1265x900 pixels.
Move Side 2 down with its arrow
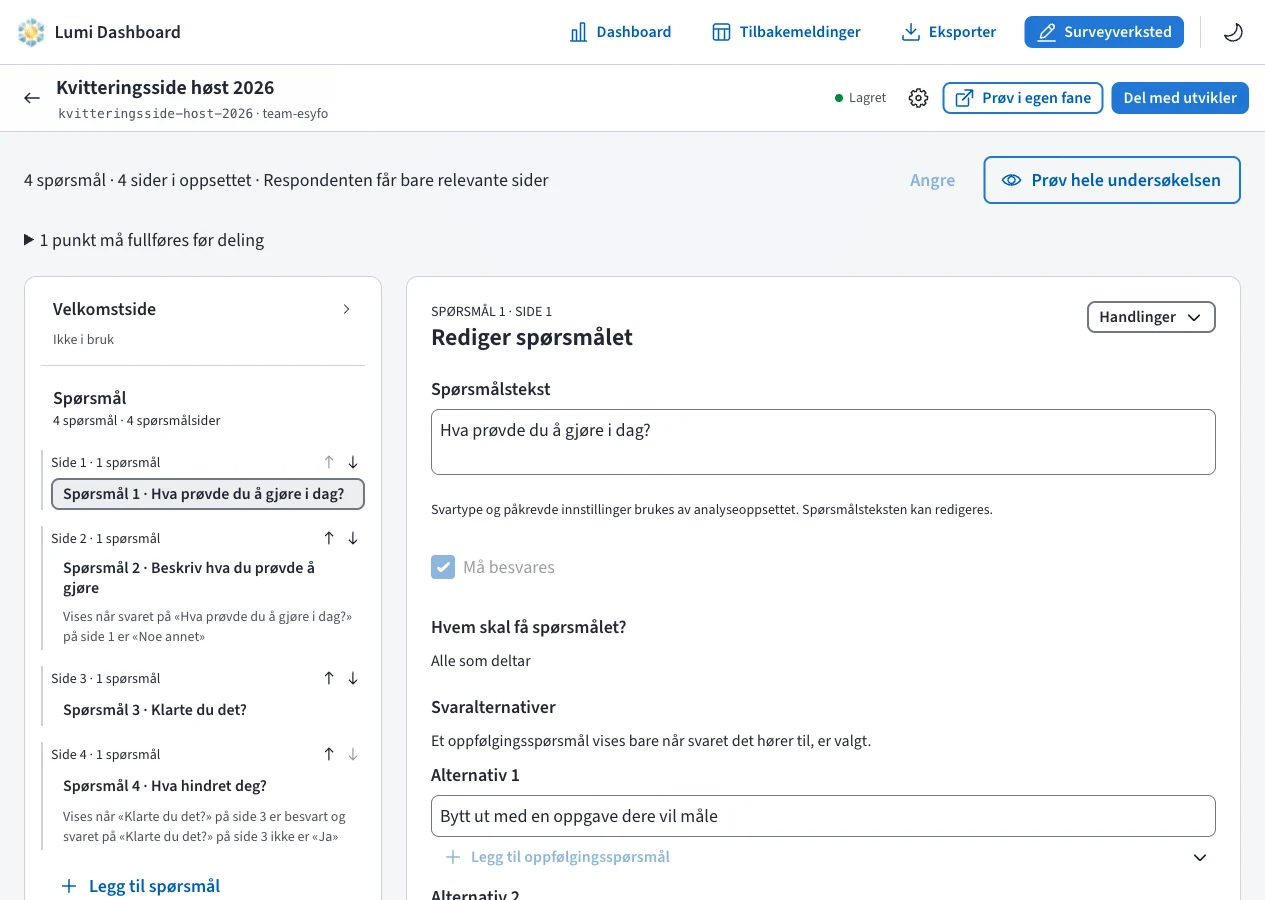353,538
